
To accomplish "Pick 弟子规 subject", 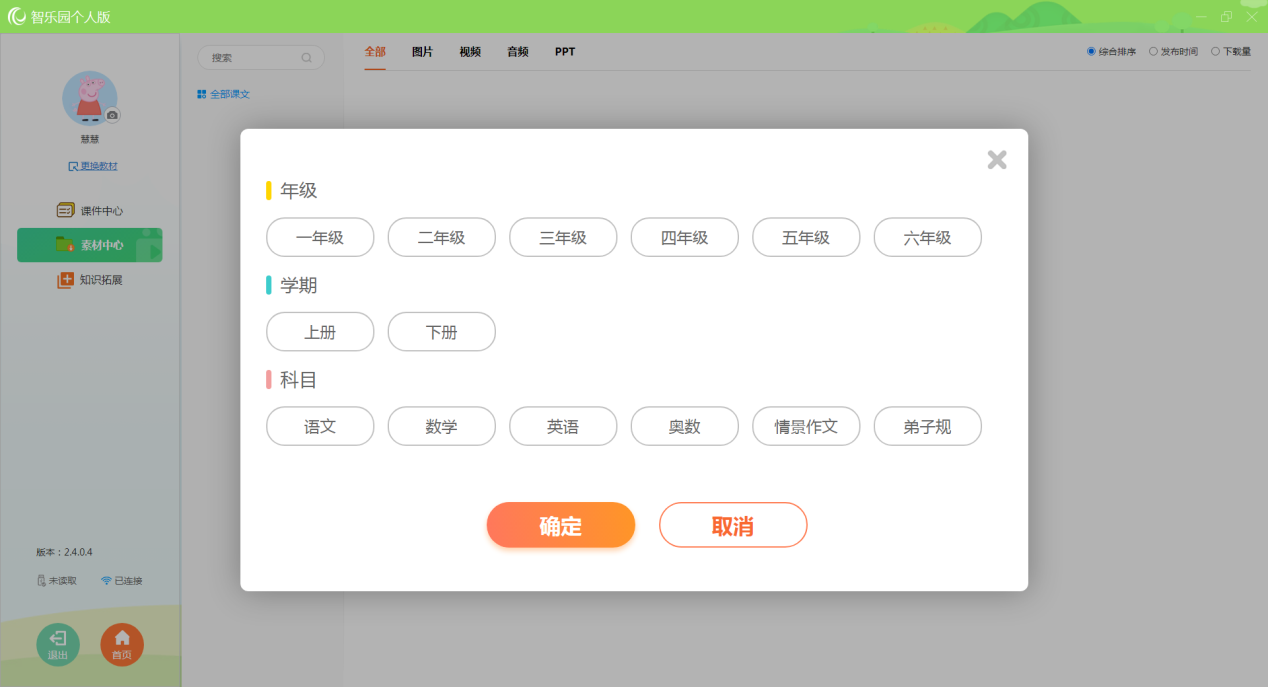I will click(x=928, y=426).
